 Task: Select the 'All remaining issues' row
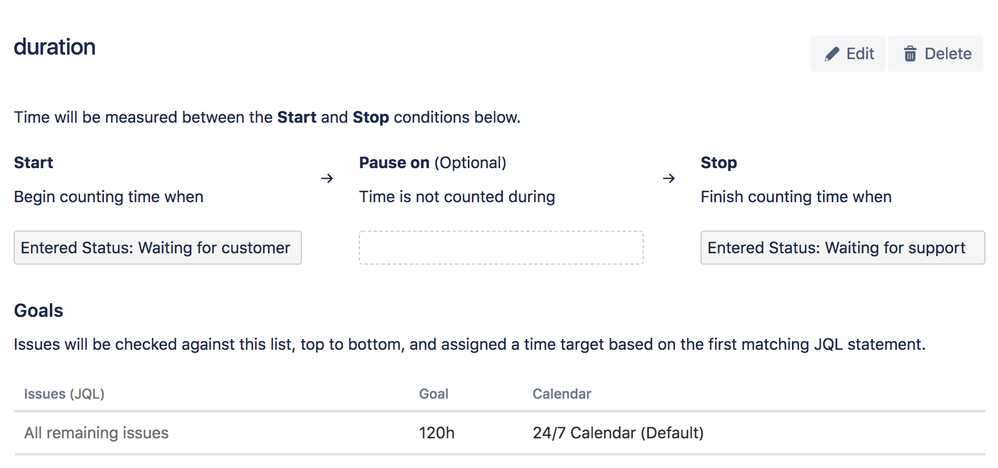[x=96, y=433]
